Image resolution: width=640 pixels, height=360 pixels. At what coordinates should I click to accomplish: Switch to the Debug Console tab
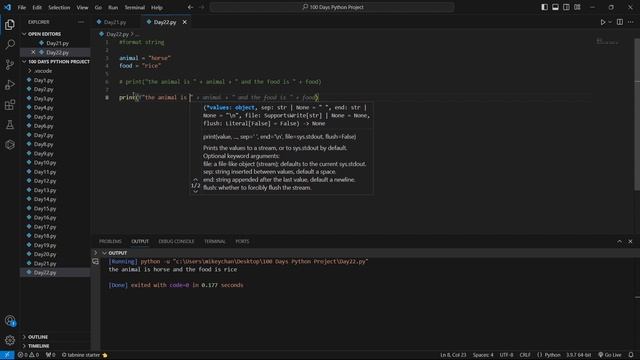176,241
